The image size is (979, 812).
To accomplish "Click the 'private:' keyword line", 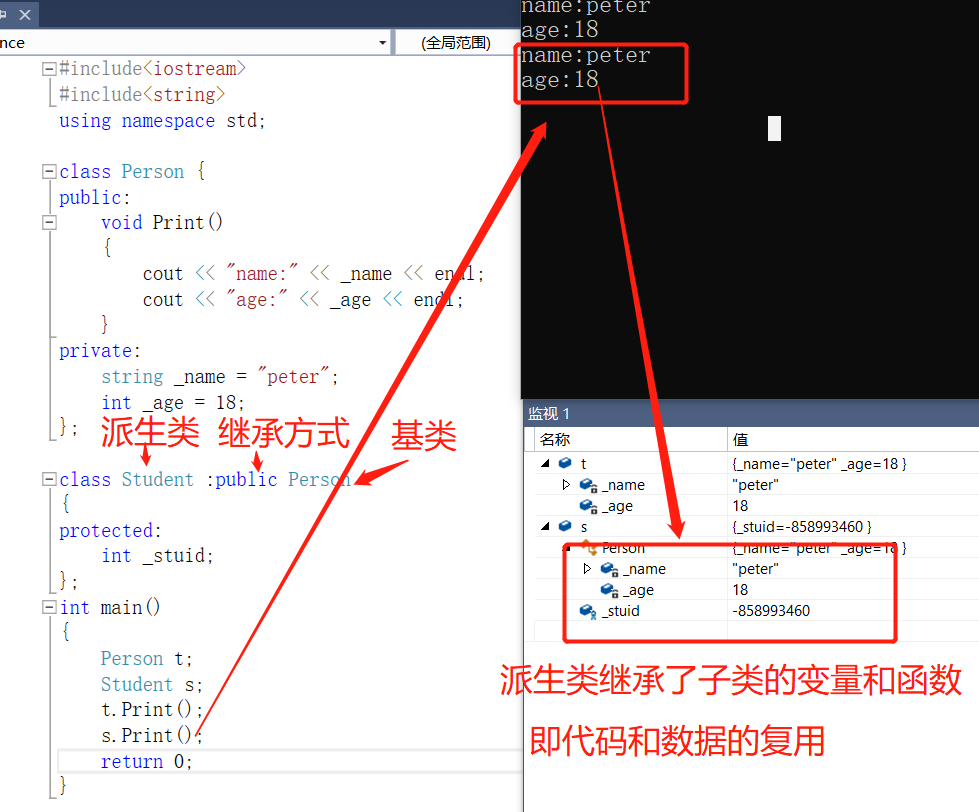I will [x=100, y=351].
